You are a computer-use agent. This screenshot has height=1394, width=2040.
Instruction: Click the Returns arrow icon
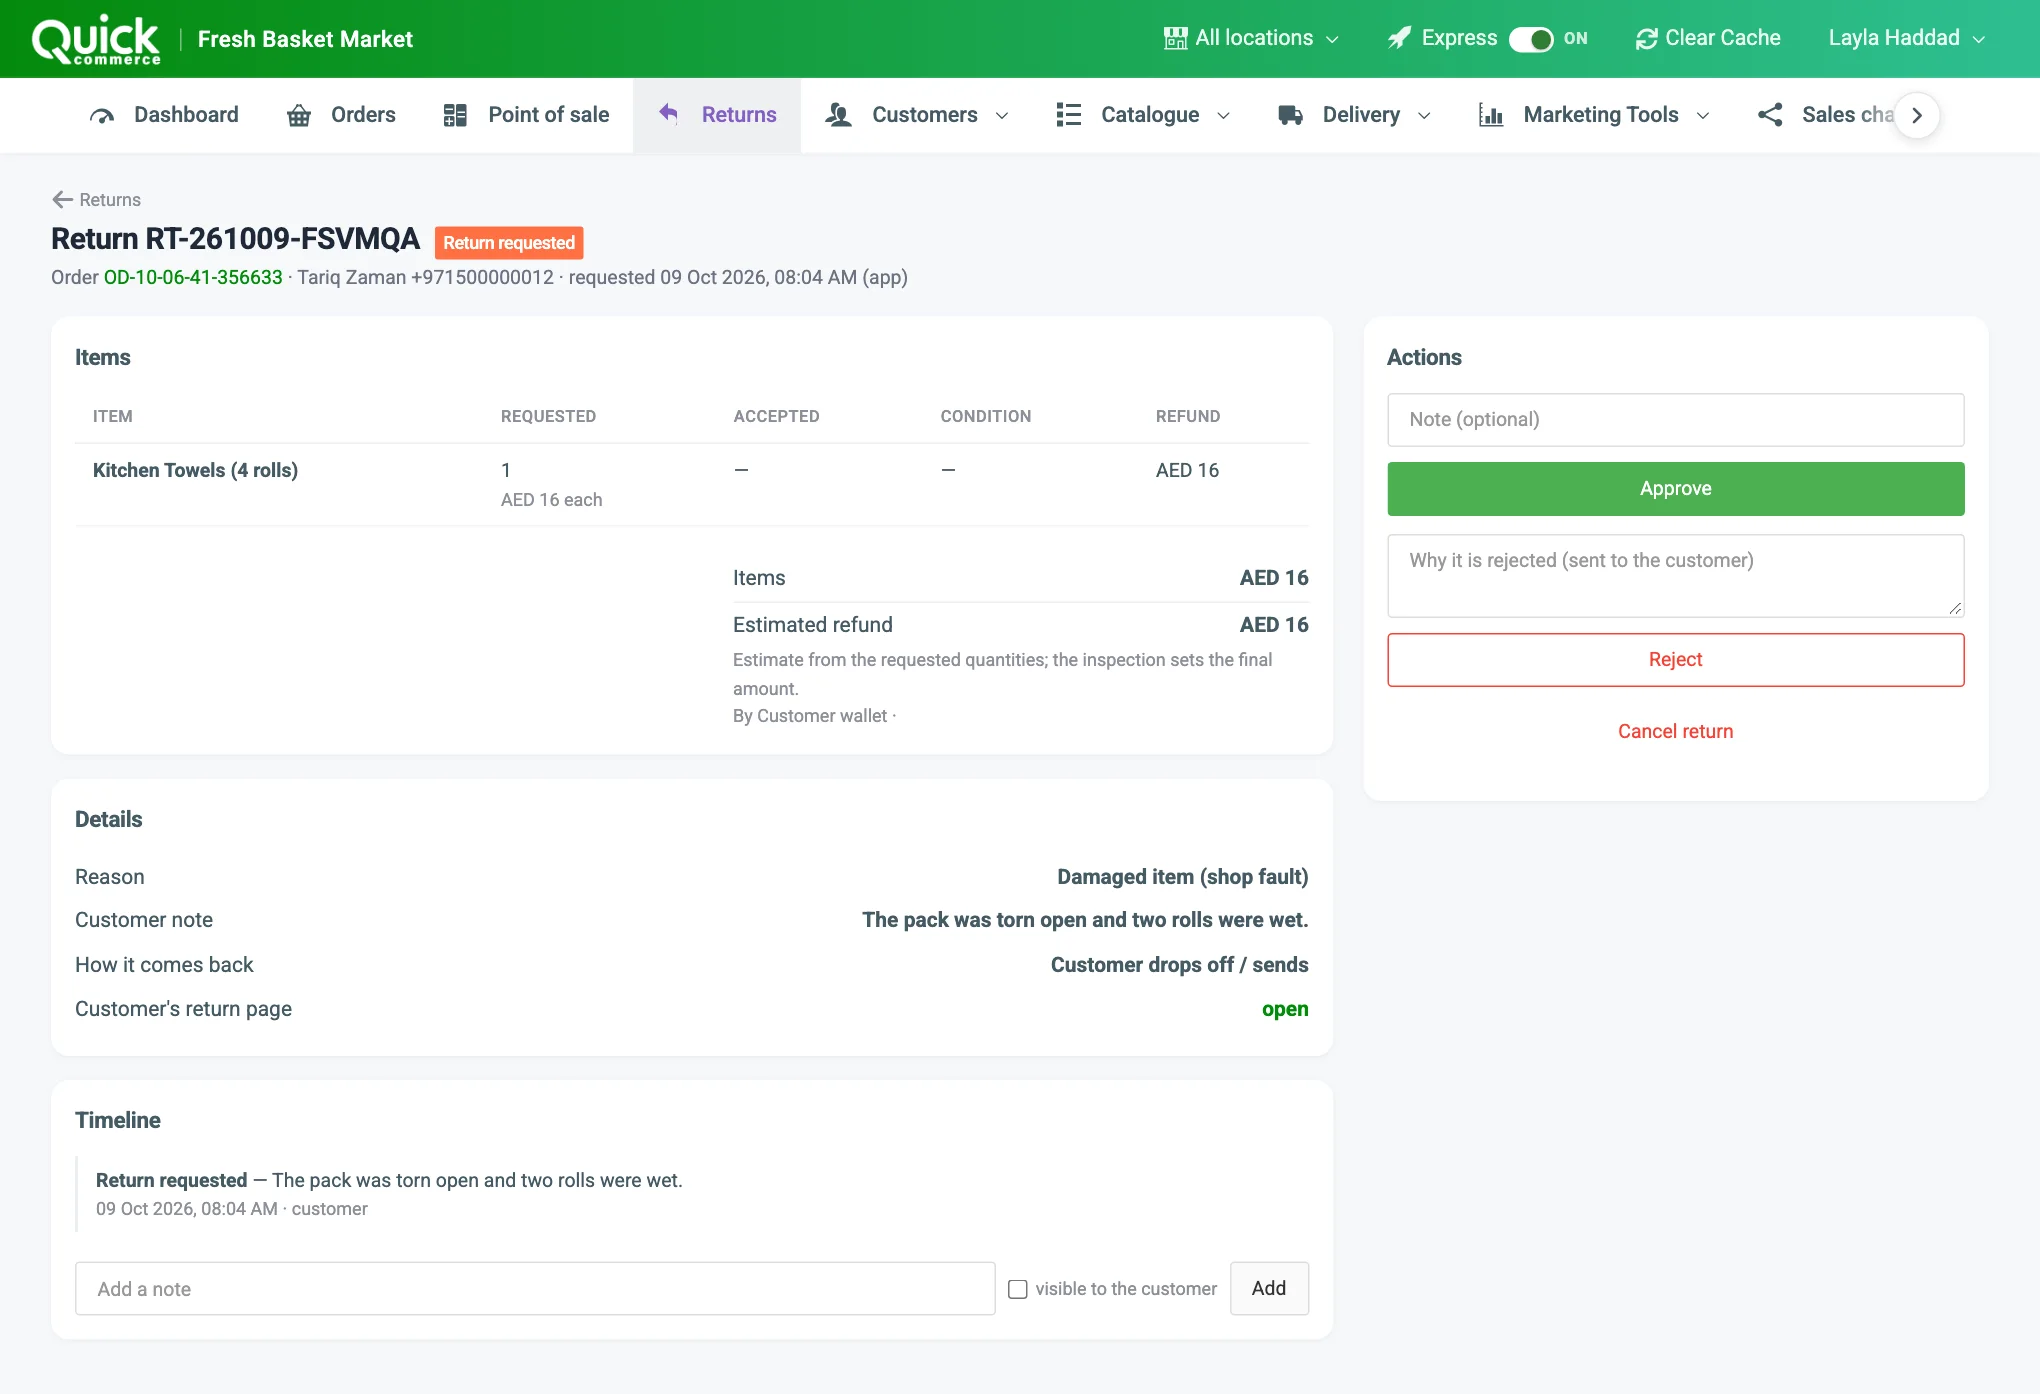[x=668, y=113]
